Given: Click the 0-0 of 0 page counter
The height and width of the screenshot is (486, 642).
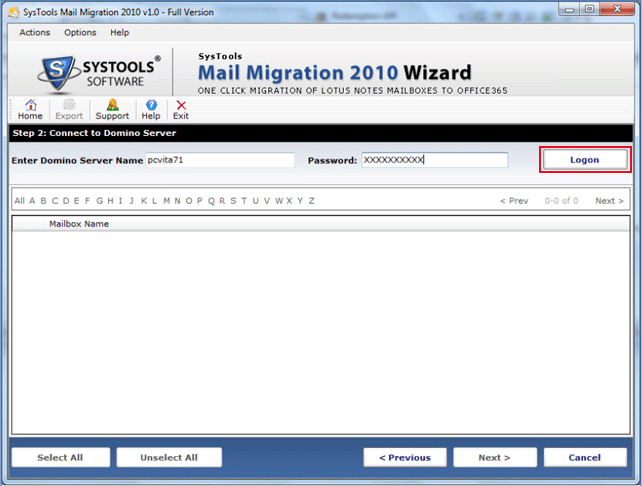Looking at the screenshot, I should (561, 201).
